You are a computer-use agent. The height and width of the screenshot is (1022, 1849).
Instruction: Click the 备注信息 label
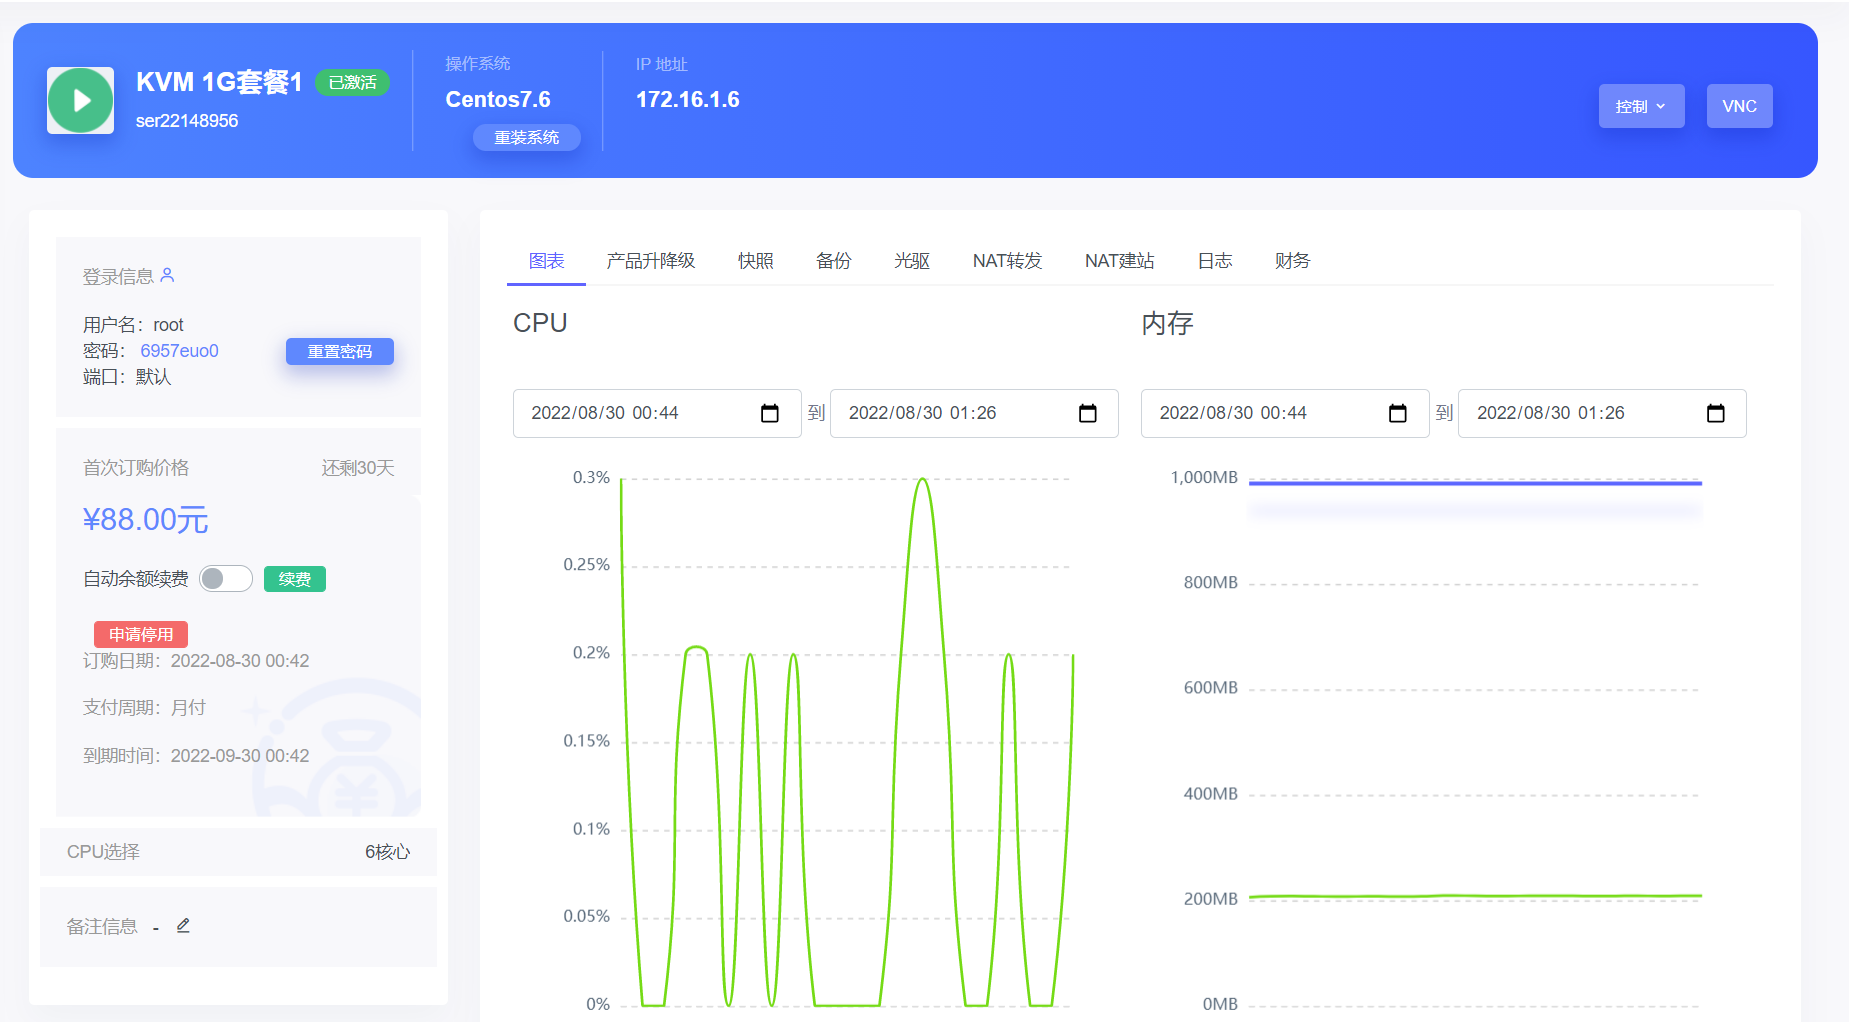(102, 927)
